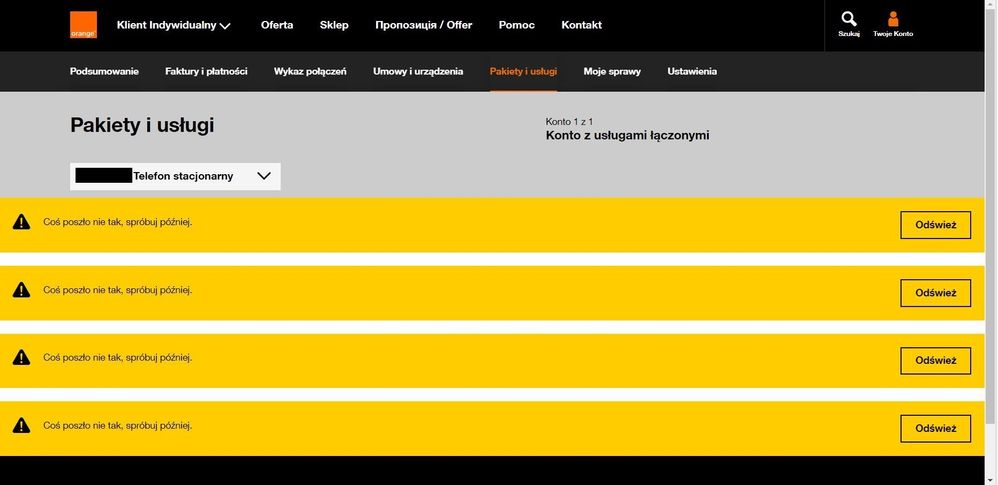Click warning icon in first error banner
Viewport: 998px width, 485px height.
coord(22,221)
